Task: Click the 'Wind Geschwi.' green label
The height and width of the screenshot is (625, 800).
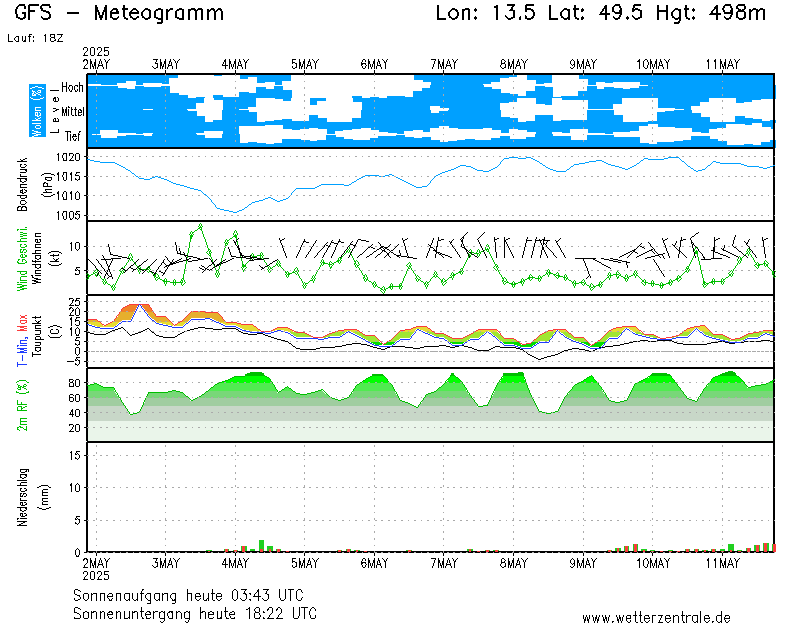Action: tap(22, 259)
